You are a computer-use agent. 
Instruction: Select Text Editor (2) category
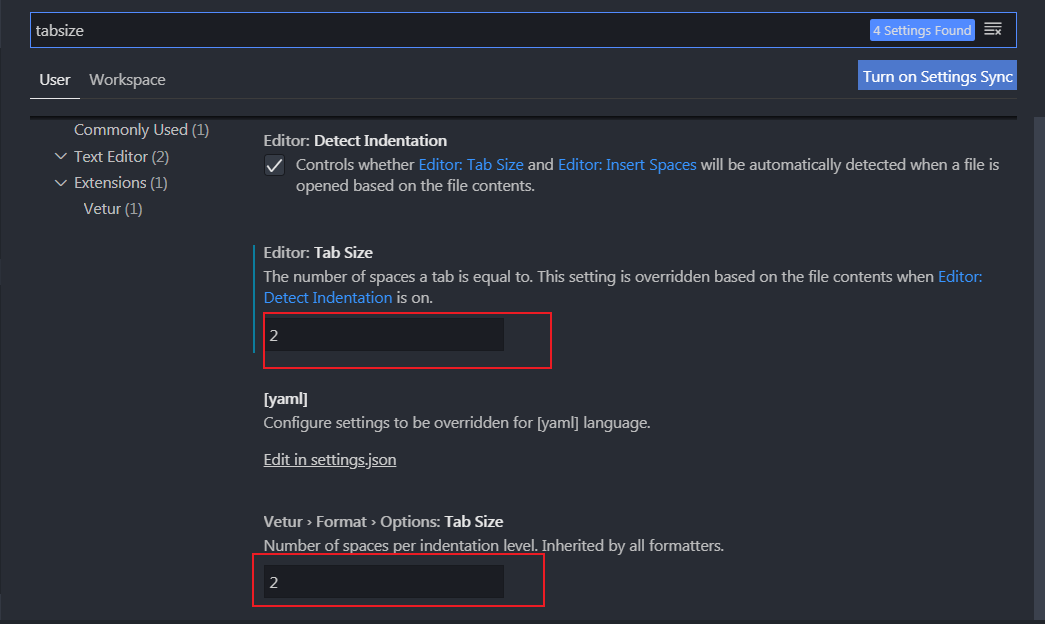tap(121, 157)
